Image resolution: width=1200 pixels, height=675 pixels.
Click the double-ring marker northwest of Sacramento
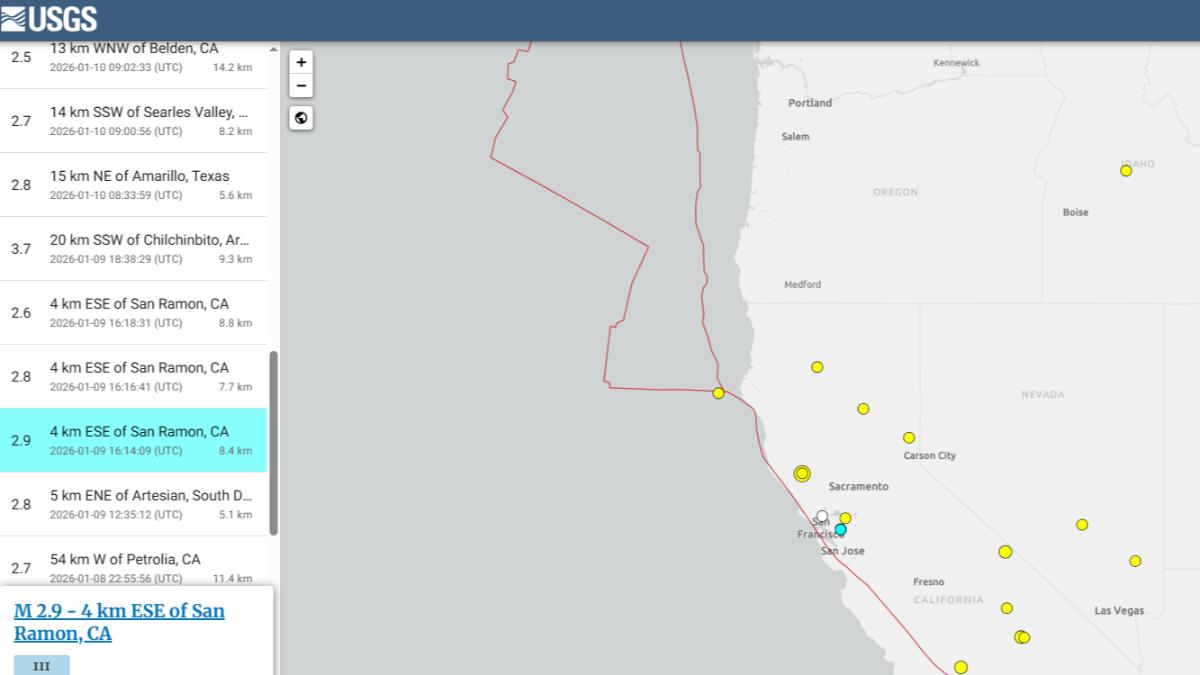coord(802,473)
